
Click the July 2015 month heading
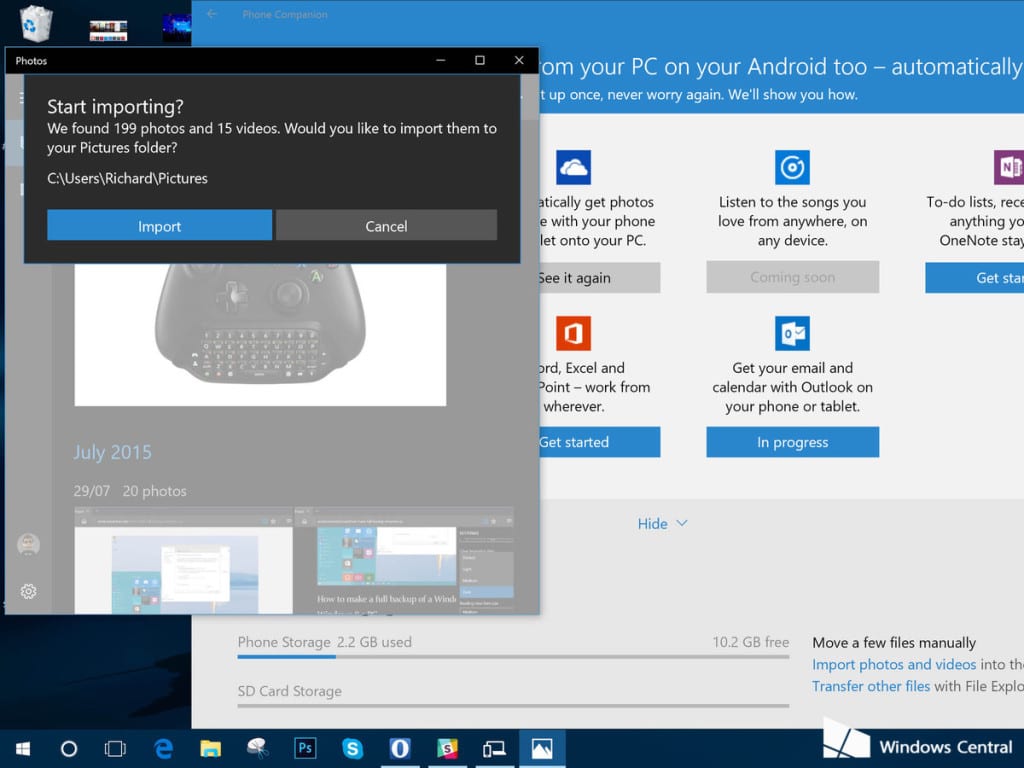click(112, 452)
